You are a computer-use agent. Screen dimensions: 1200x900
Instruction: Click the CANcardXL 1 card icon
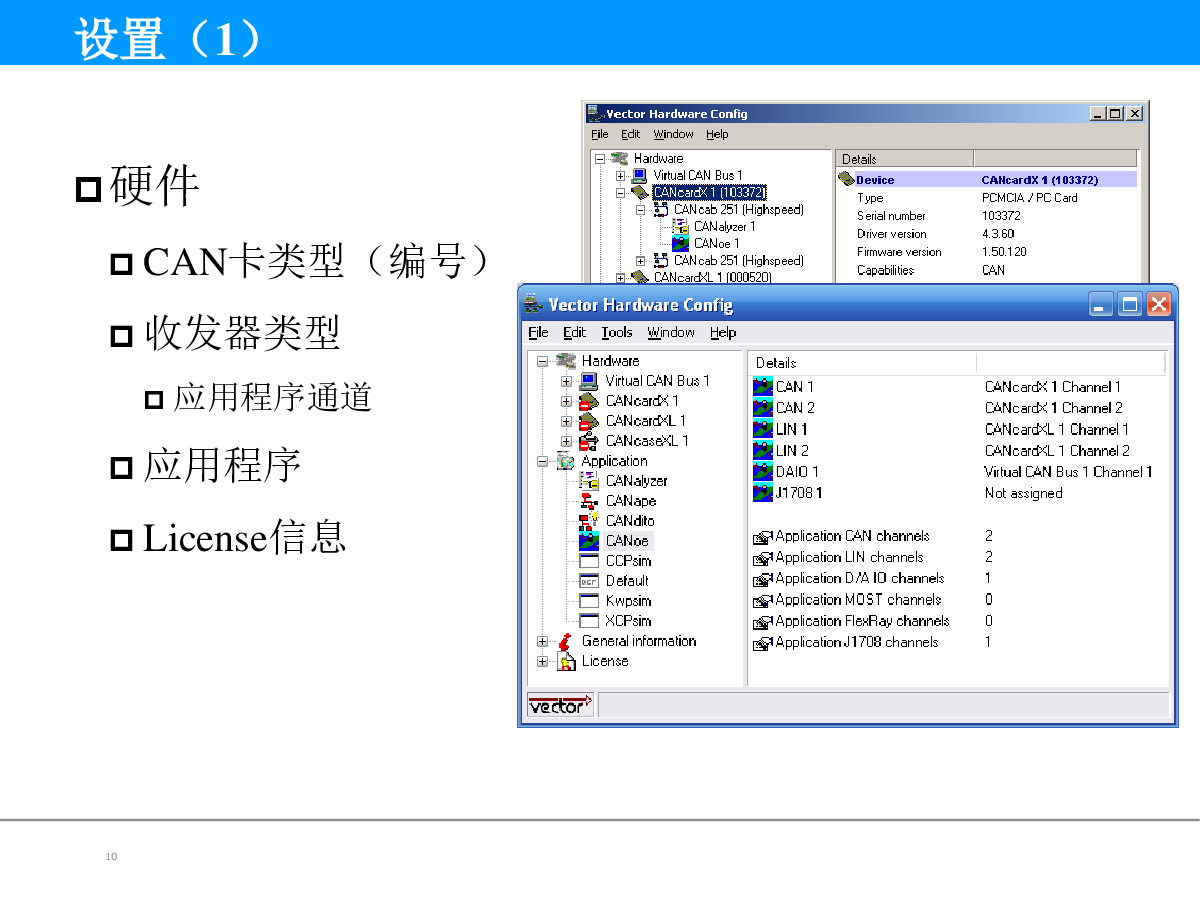coord(589,421)
